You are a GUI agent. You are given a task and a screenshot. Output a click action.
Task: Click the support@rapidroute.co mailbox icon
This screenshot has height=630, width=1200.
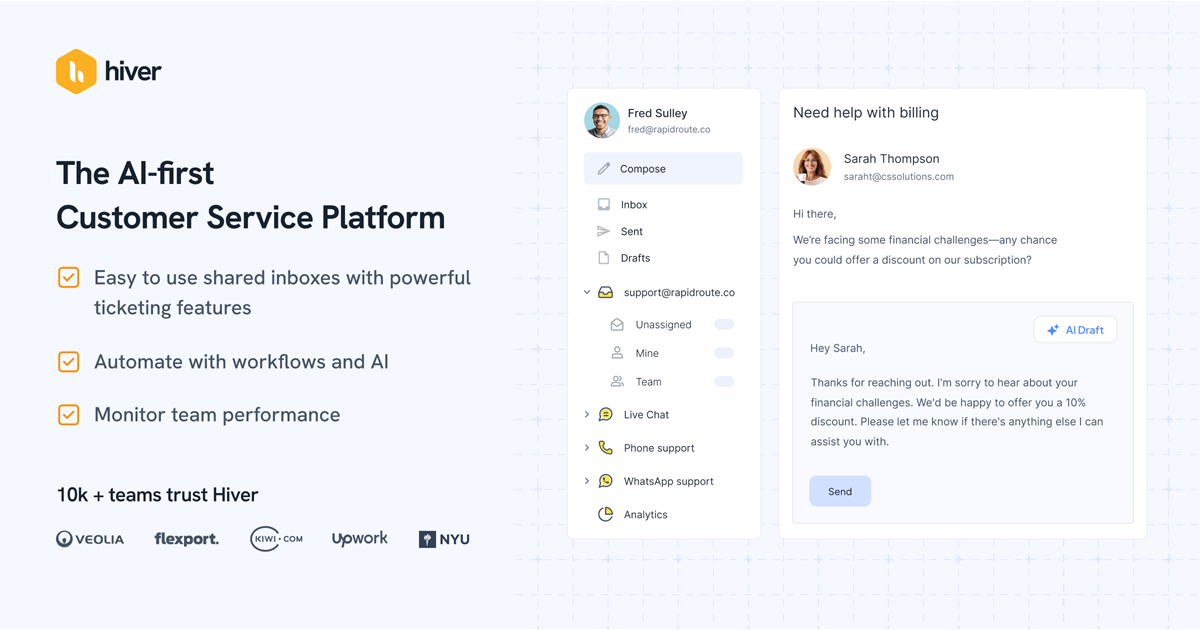pos(606,293)
